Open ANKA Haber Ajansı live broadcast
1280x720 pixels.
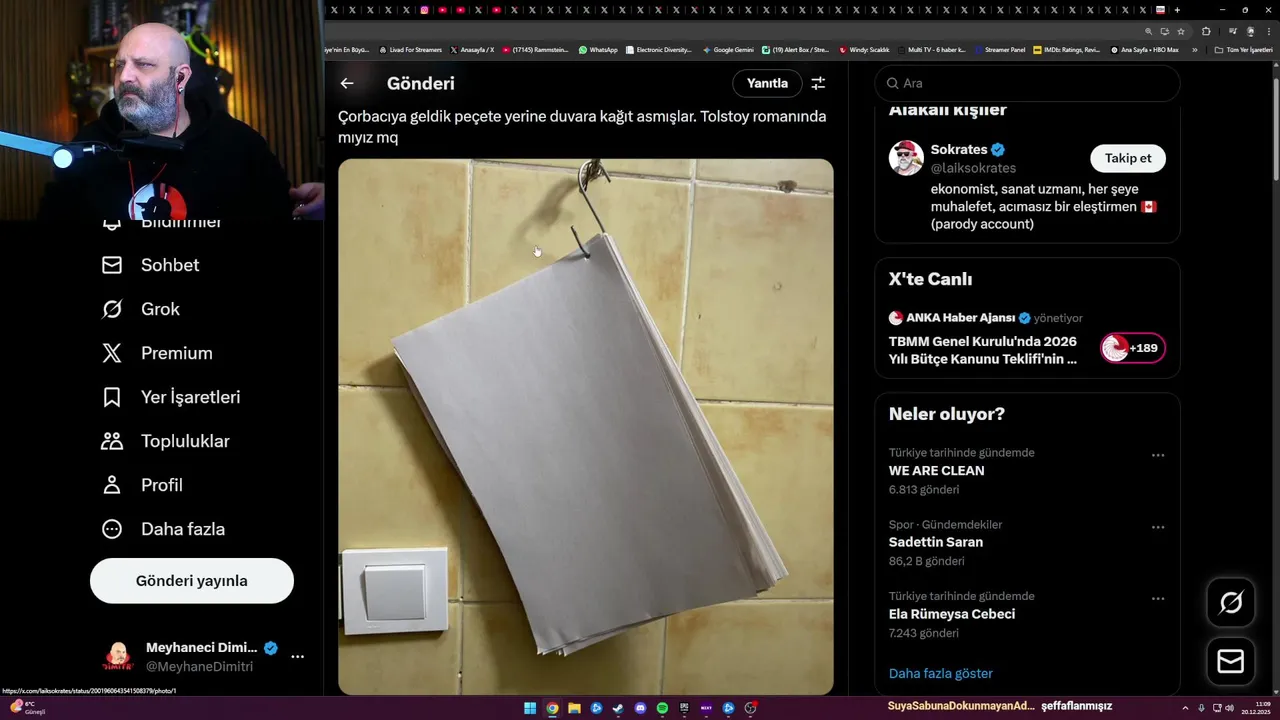pyautogui.click(x=1027, y=338)
